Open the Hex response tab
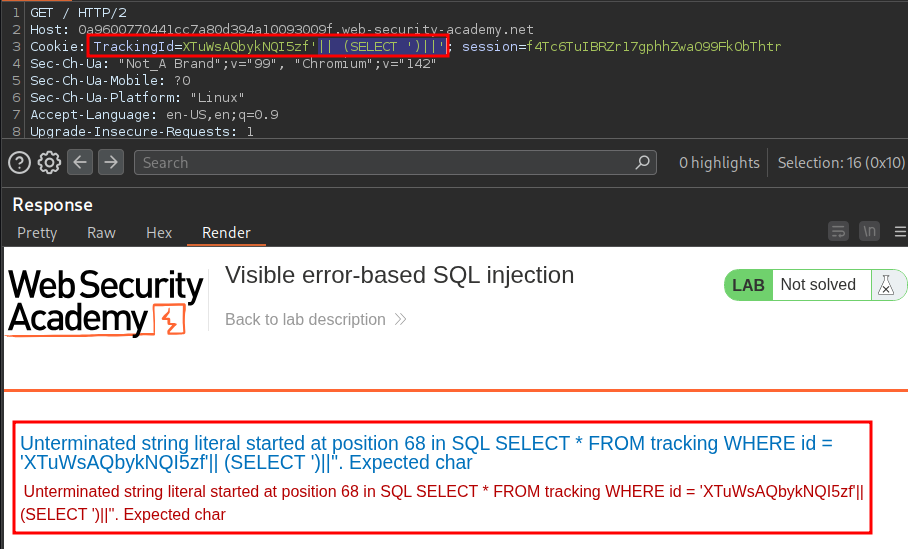The height and width of the screenshot is (549, 908). pos(159,233)
